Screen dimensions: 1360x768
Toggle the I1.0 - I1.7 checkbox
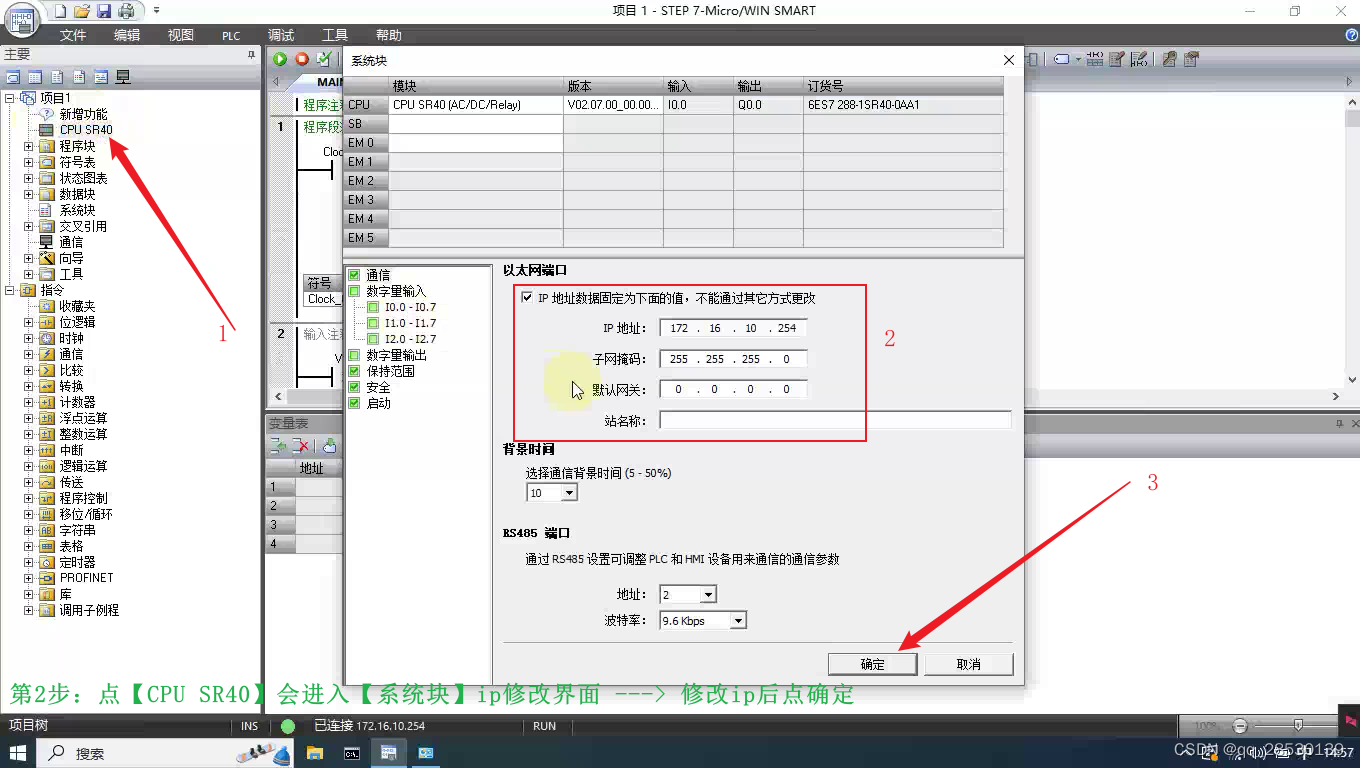[x=373, y=323]
